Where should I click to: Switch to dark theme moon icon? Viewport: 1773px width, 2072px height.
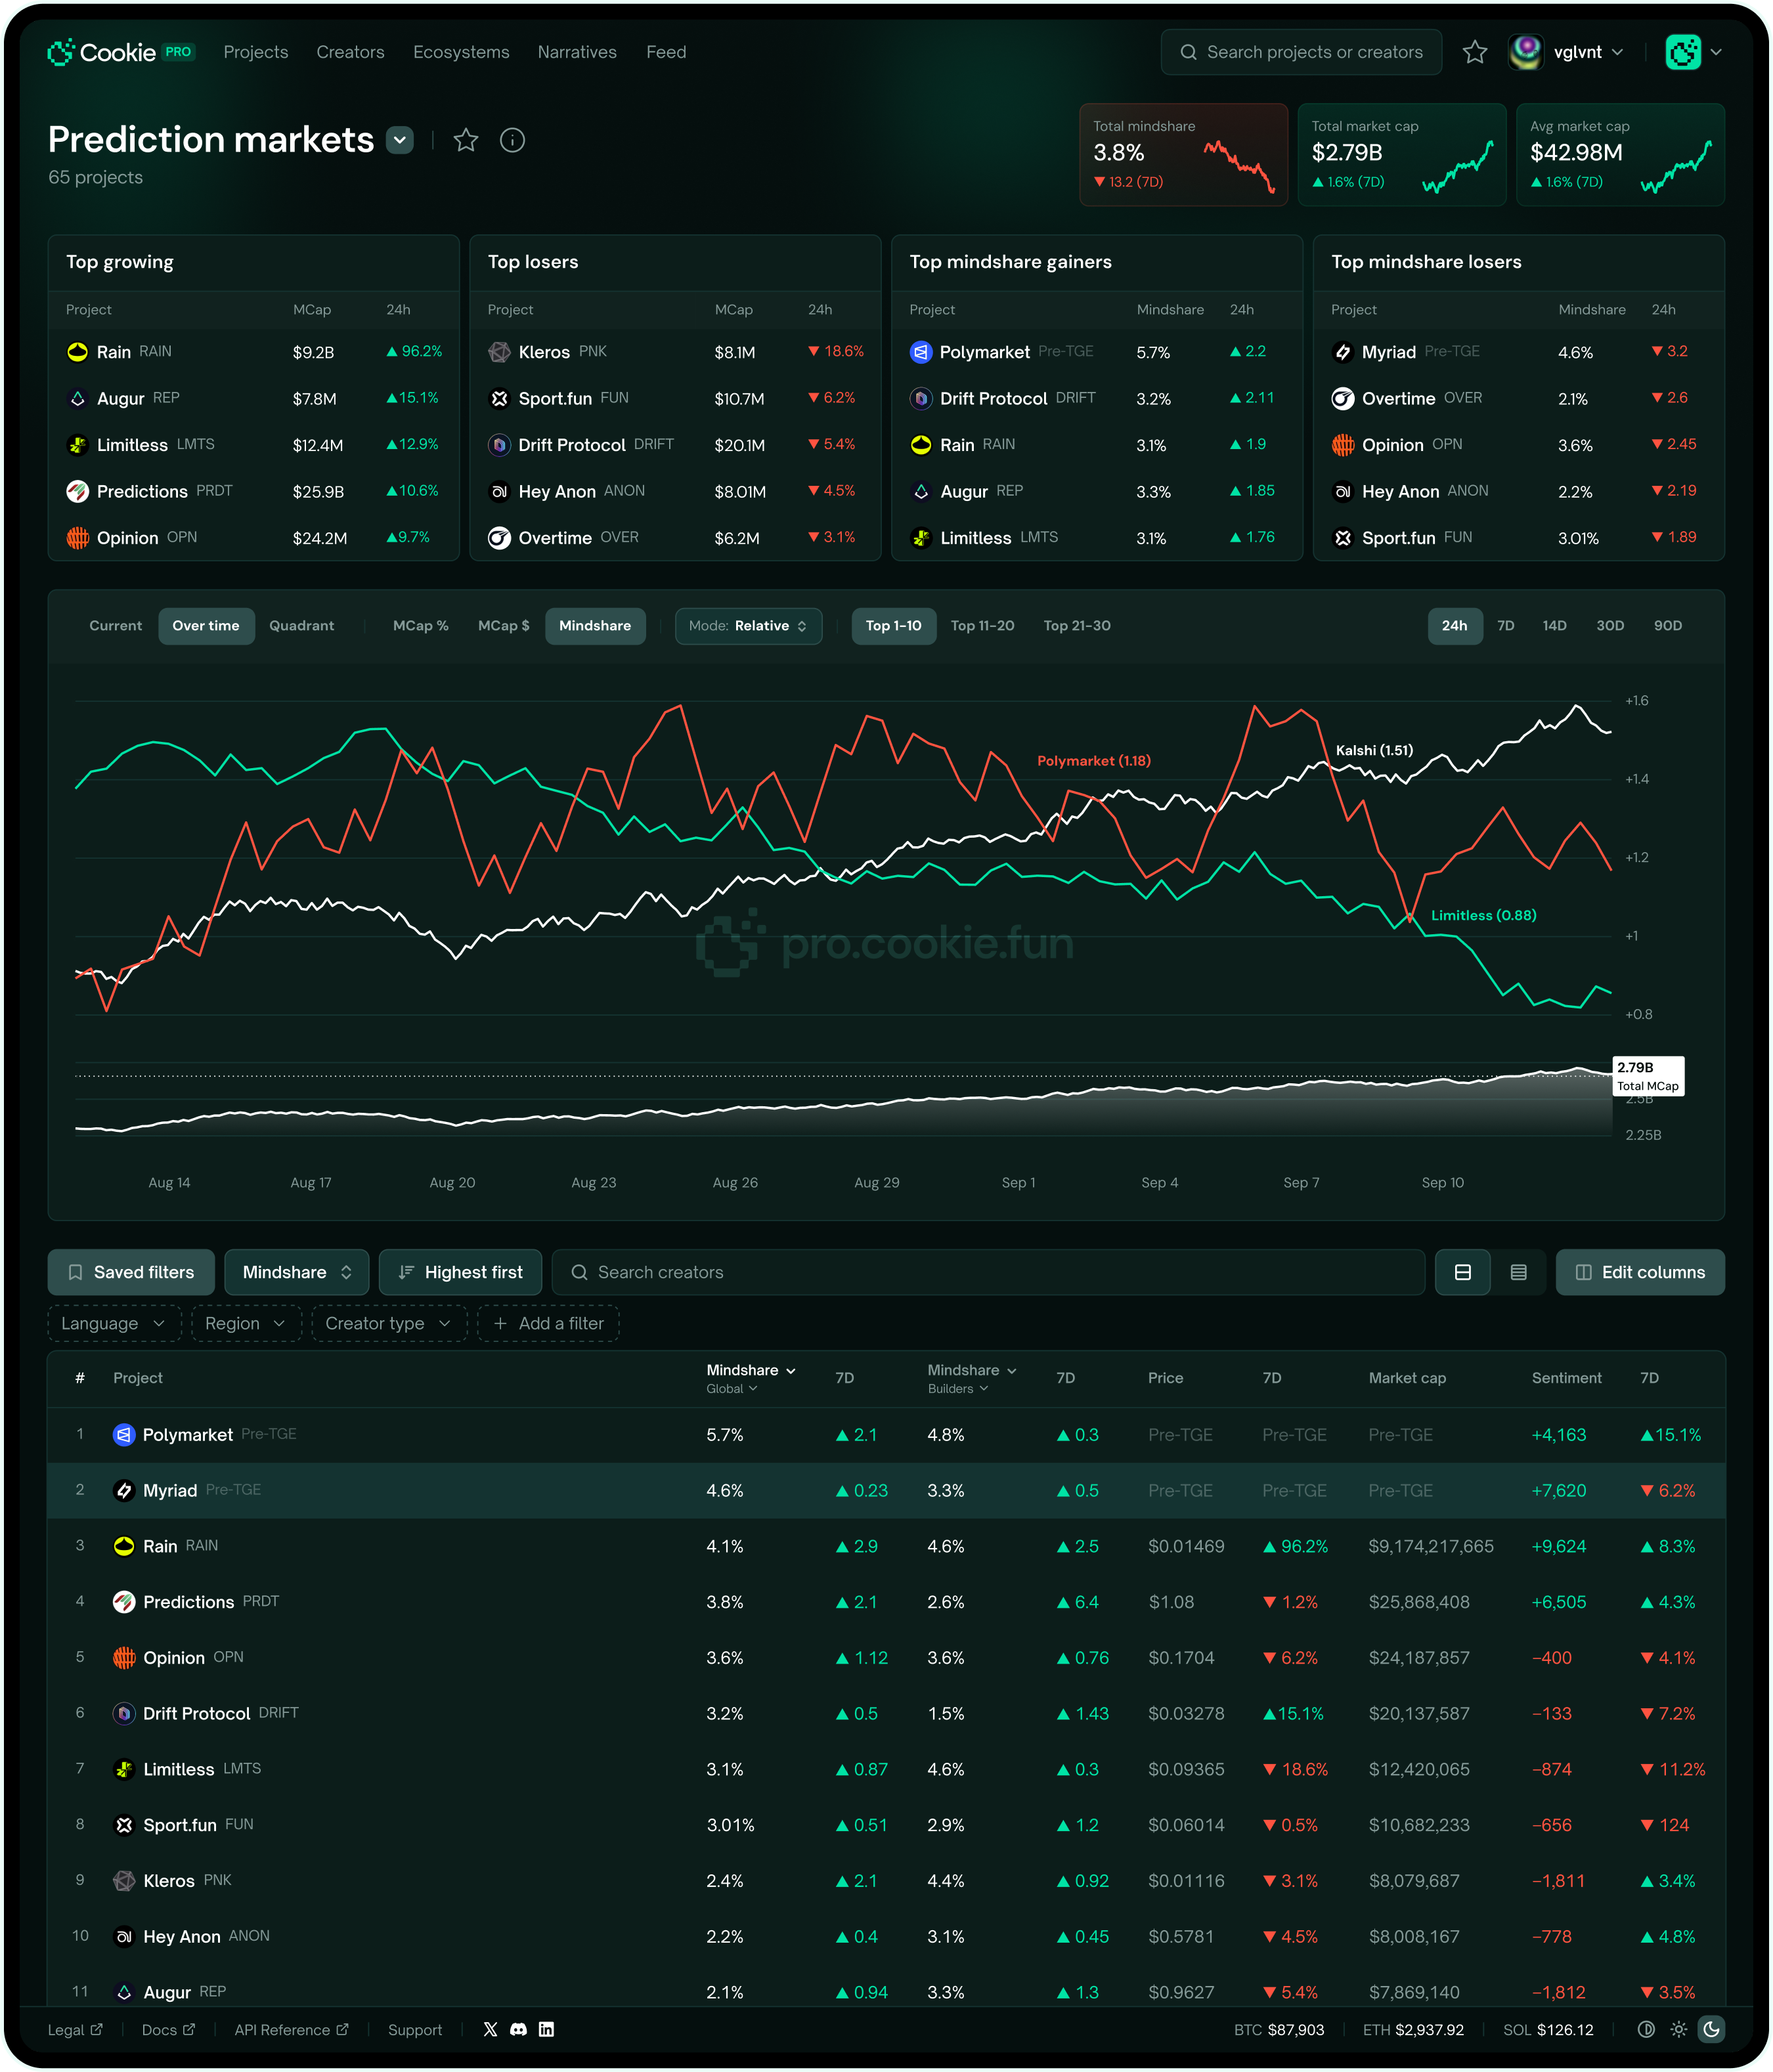pos(1712,2029)
